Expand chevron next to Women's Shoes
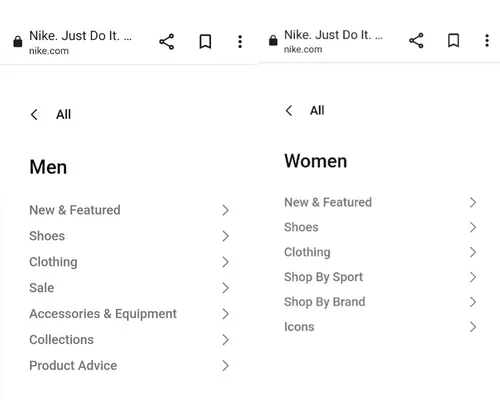 [473, 227]
